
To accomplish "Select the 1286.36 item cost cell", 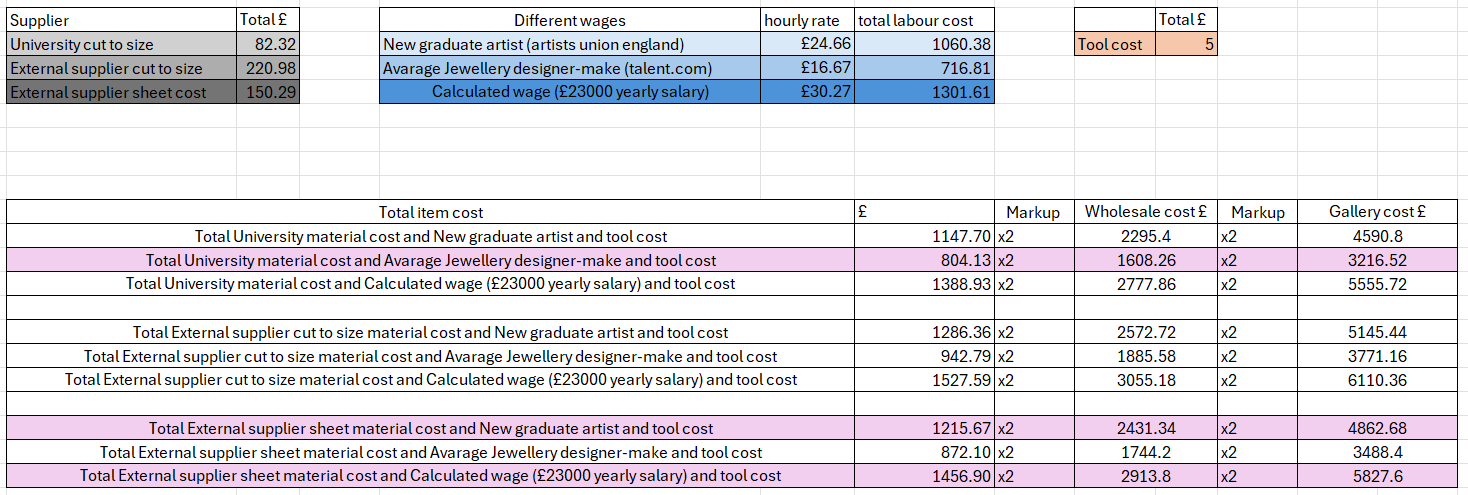I will (925, 332).
